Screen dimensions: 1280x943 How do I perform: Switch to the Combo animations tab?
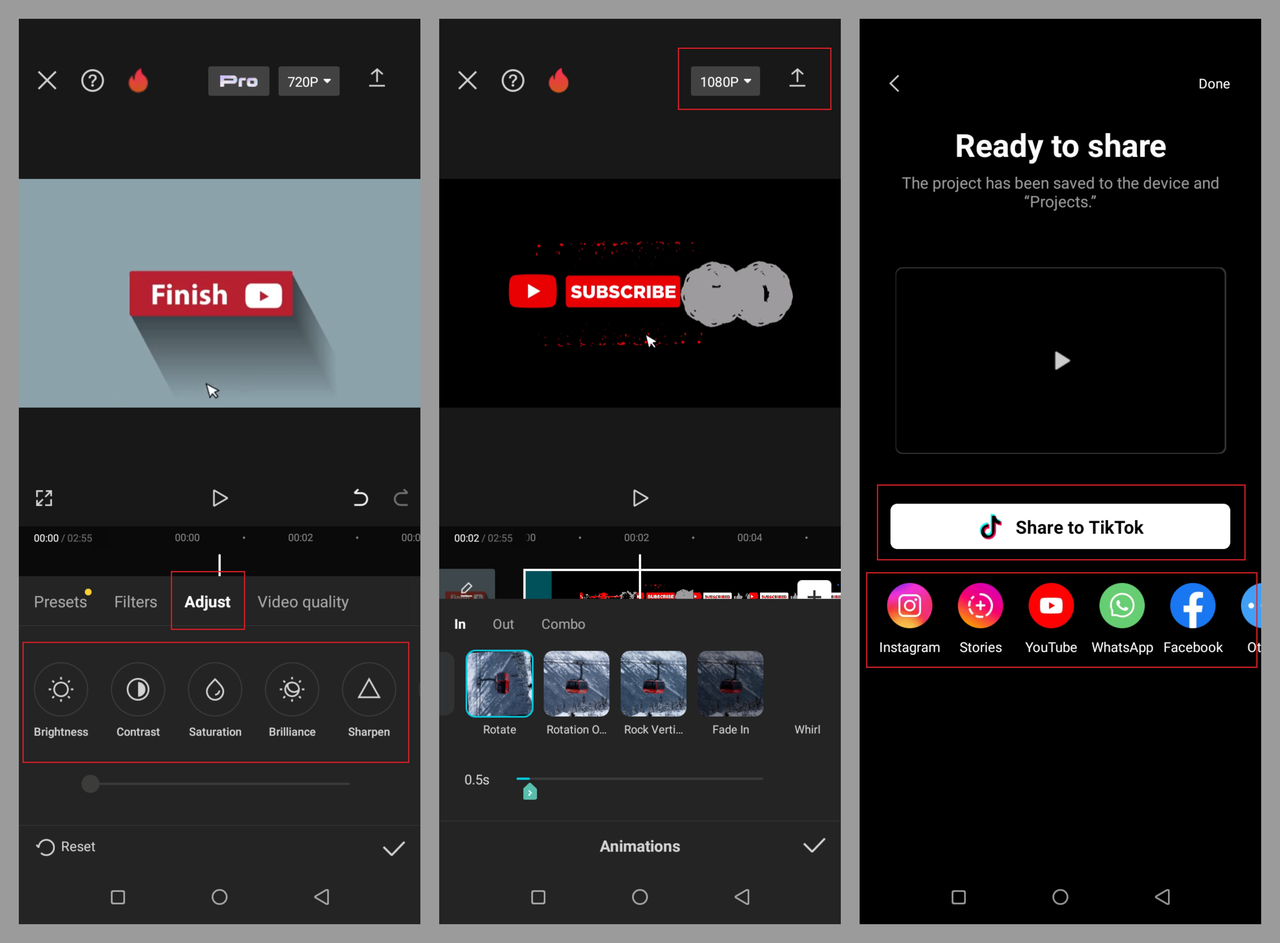point(563,623)
